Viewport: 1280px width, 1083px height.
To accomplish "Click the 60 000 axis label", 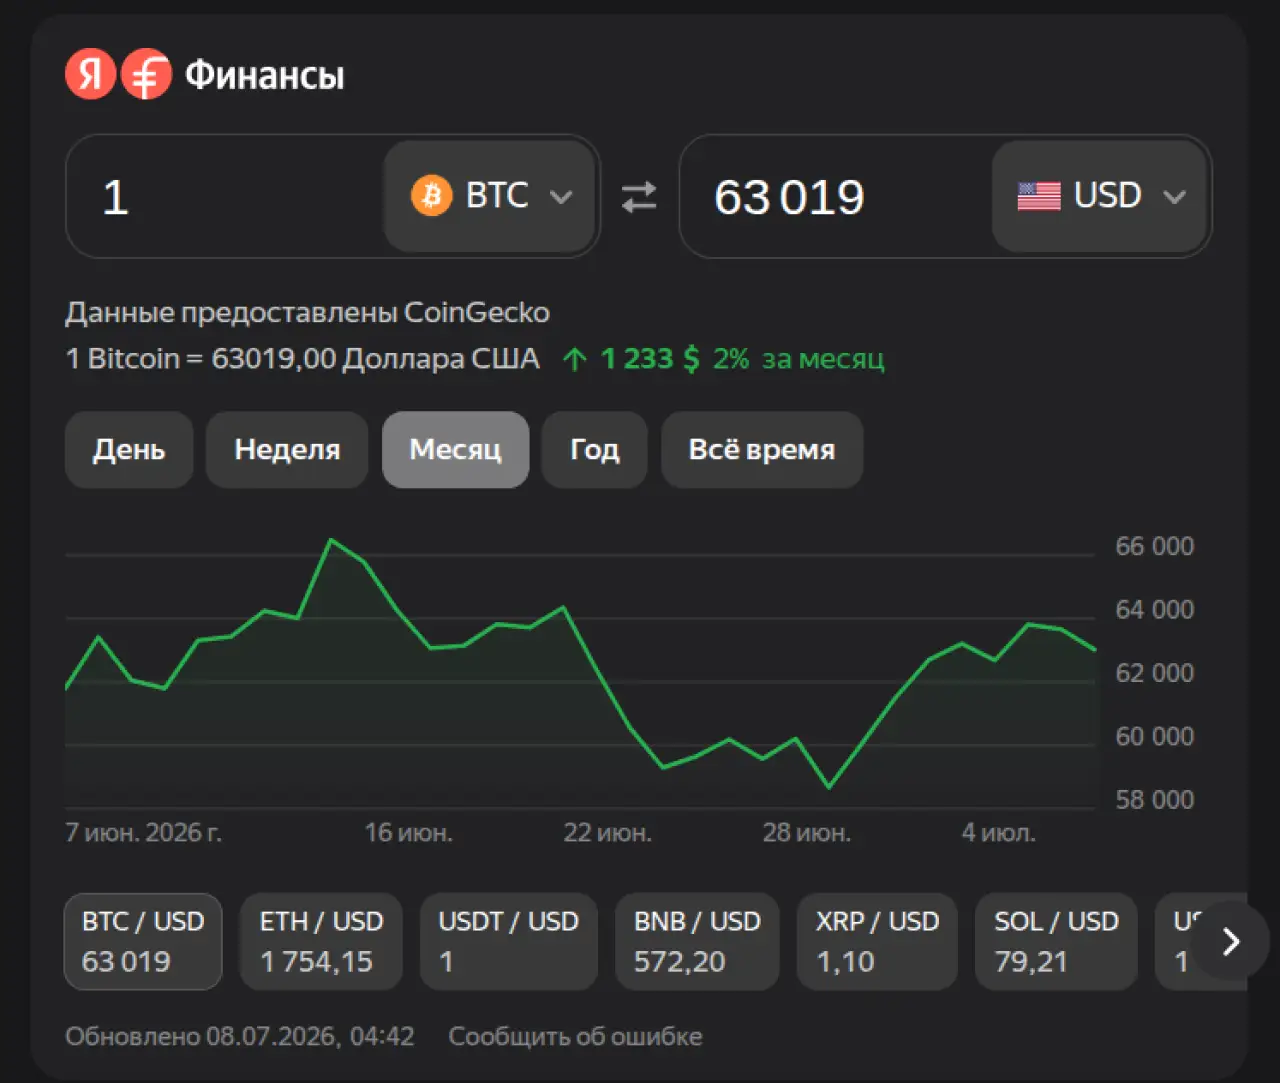I will [1154, 736].
